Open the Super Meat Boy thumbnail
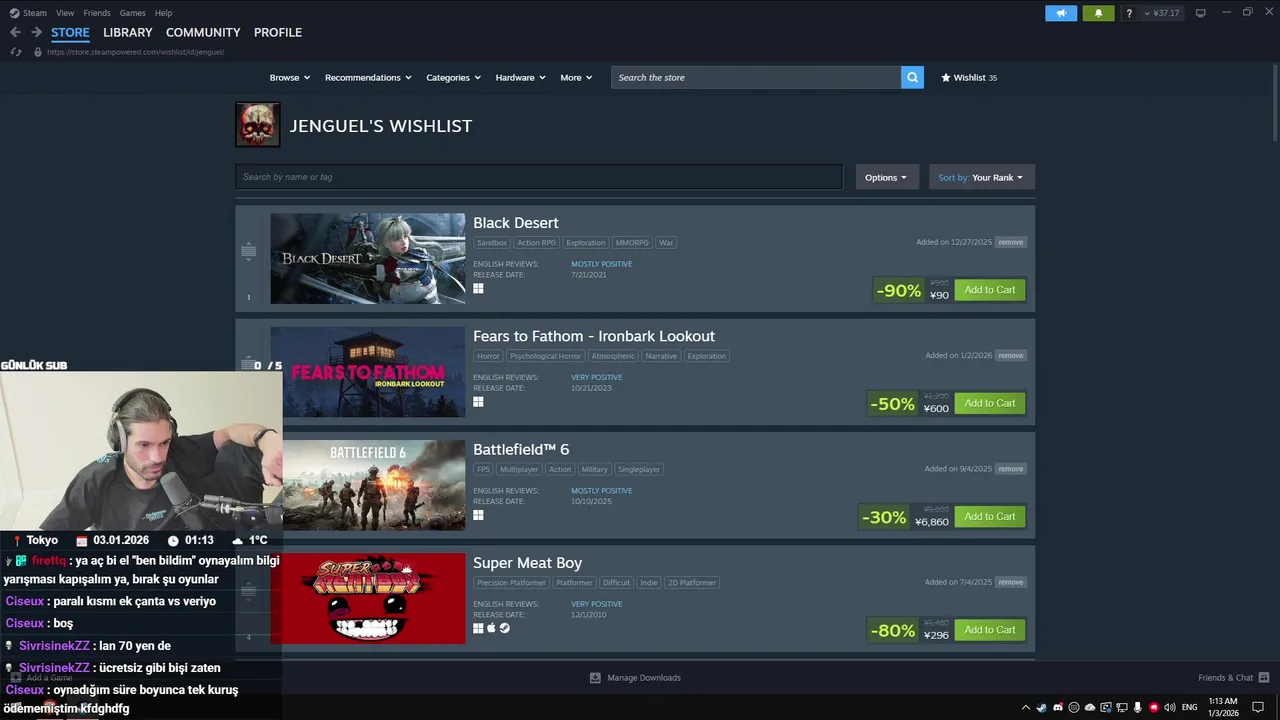 pyautogui.click(x=368, y=598)
